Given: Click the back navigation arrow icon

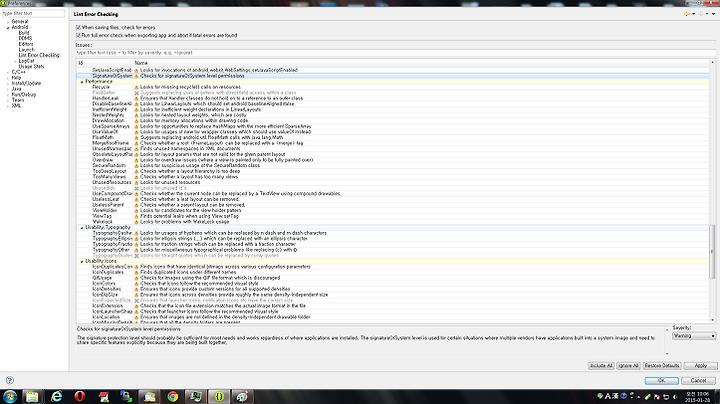Looking at the screenshot, I should [687, 14].
